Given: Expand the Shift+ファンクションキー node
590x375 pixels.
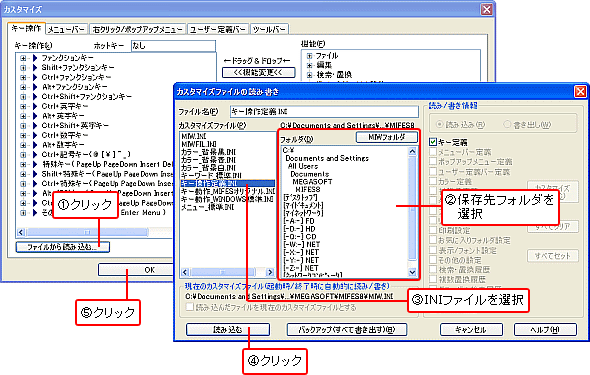Looking at the screenshot, I should click(x=23, y=68).
